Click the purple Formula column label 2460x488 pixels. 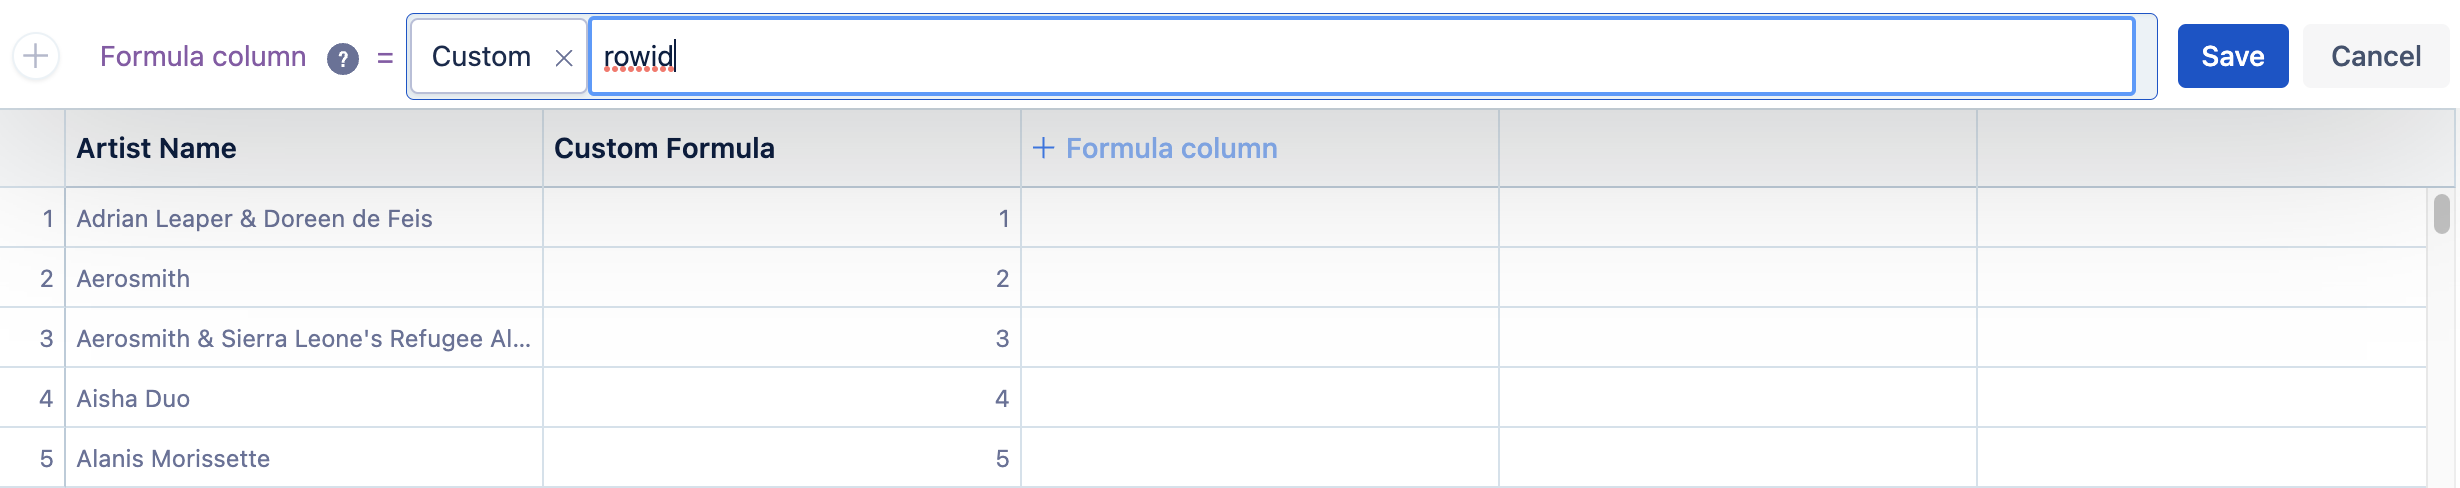coord(203,57)
